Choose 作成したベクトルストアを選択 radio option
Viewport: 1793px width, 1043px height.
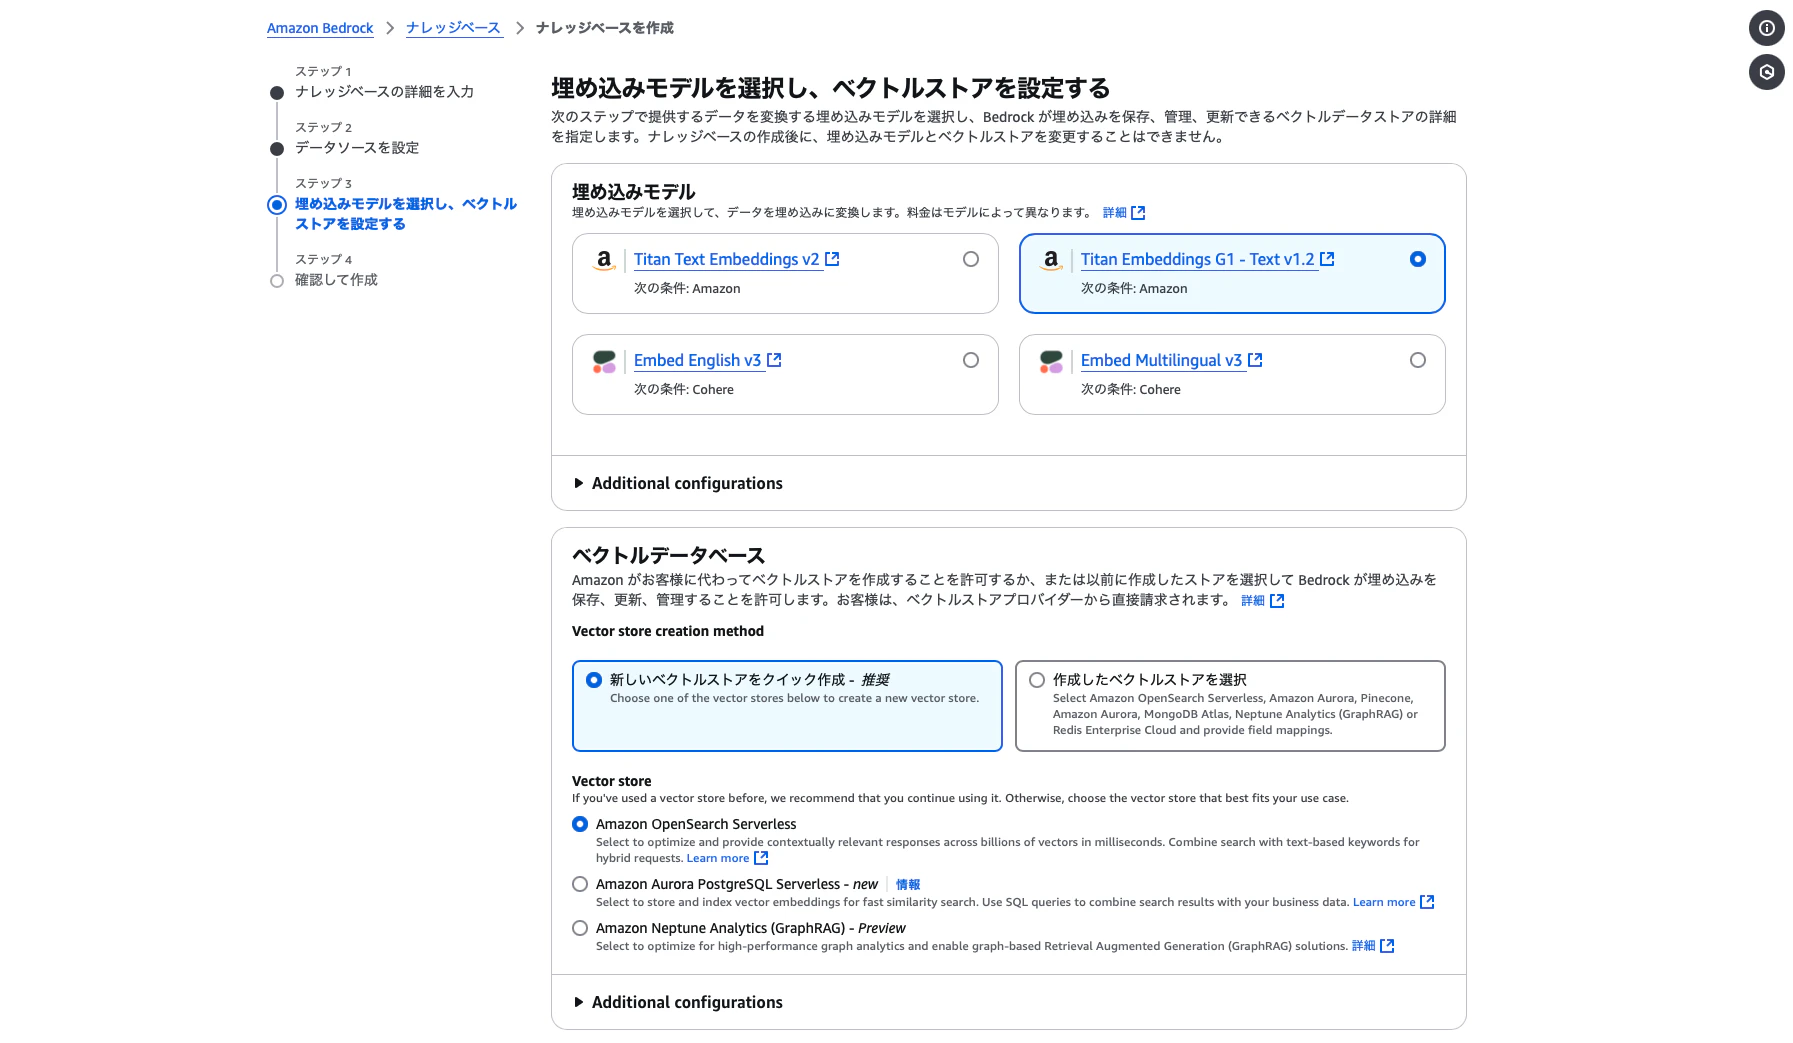coord(1037,680)
